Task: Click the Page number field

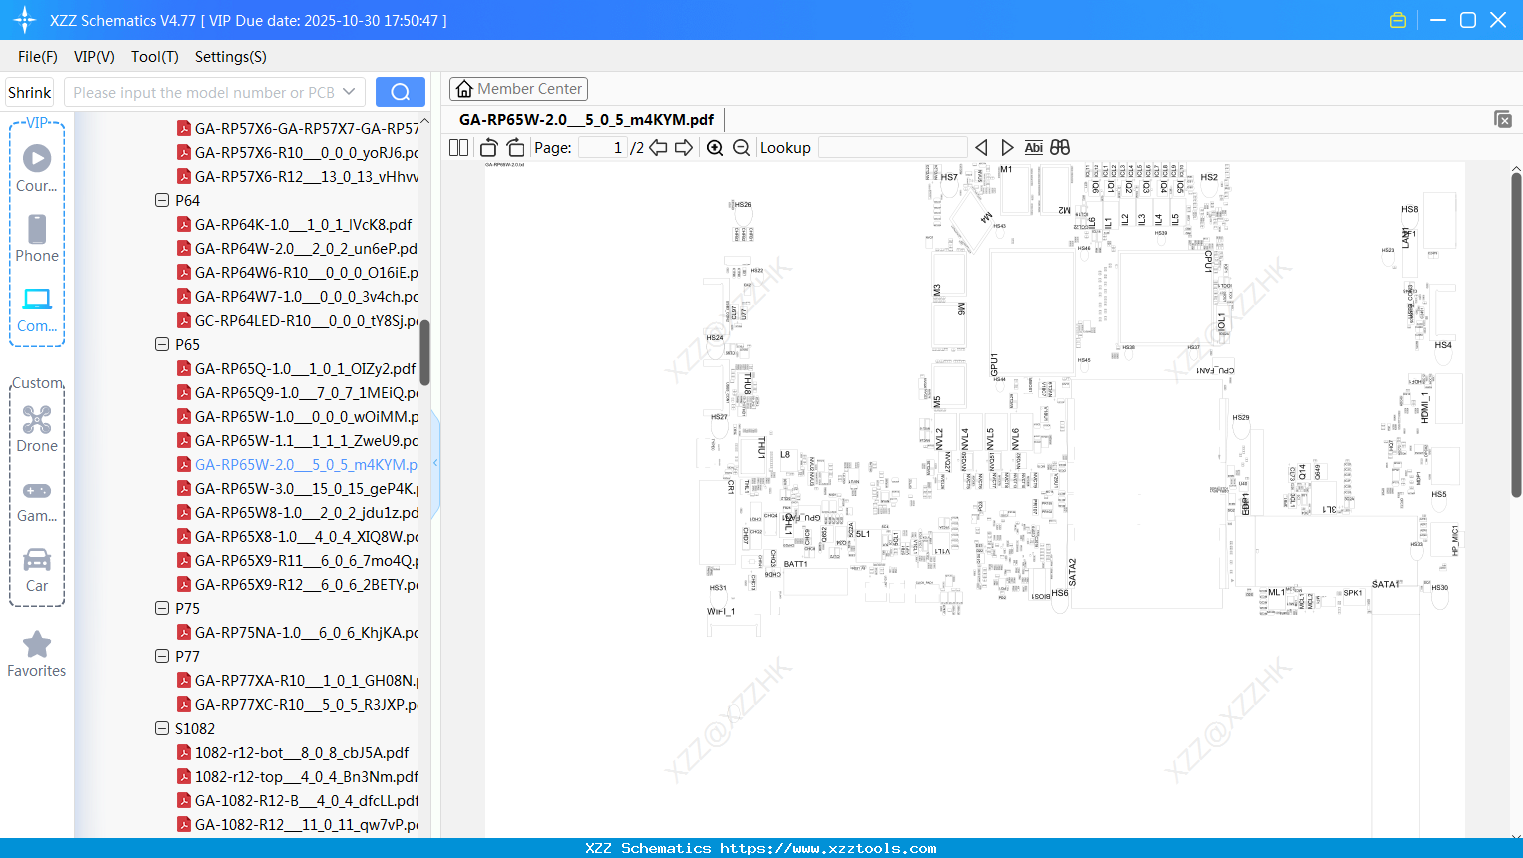Action: [603, 148]
